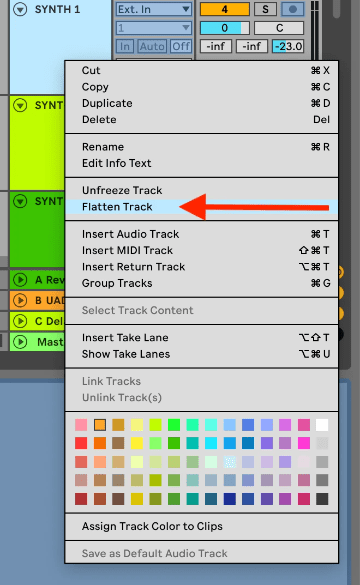
Task: Open the input channel 1 dropdown
Action: pos(154,28)
